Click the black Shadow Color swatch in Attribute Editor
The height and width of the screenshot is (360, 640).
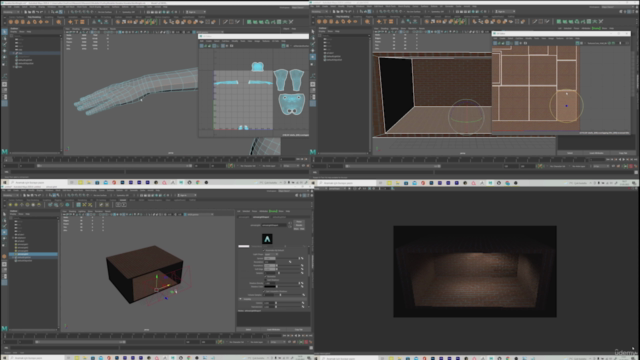270,287
